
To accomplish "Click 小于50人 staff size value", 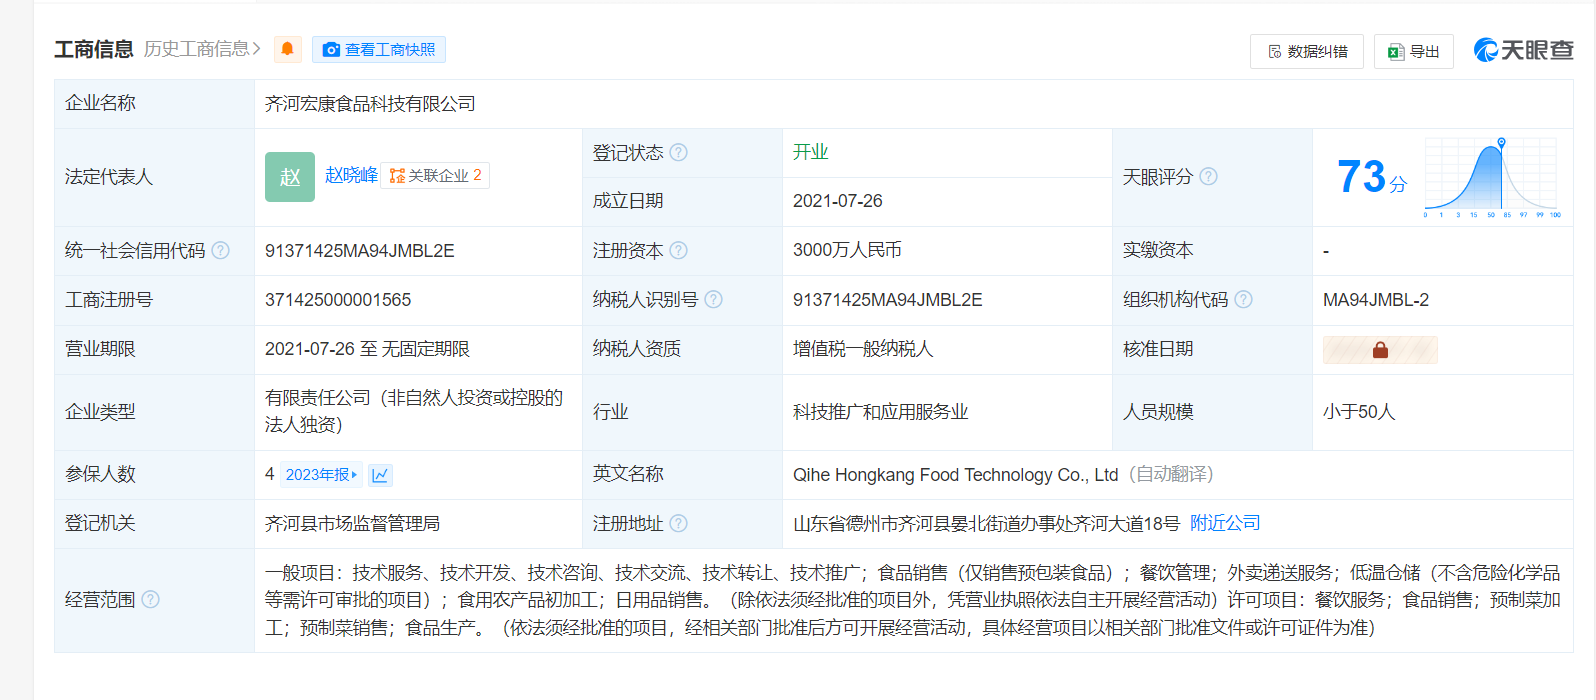I will pos(1359,412).
